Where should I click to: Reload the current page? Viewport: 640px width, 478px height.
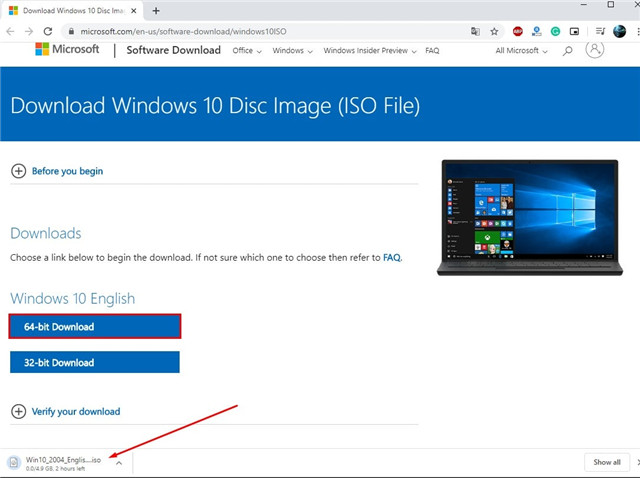pos(48,31)
